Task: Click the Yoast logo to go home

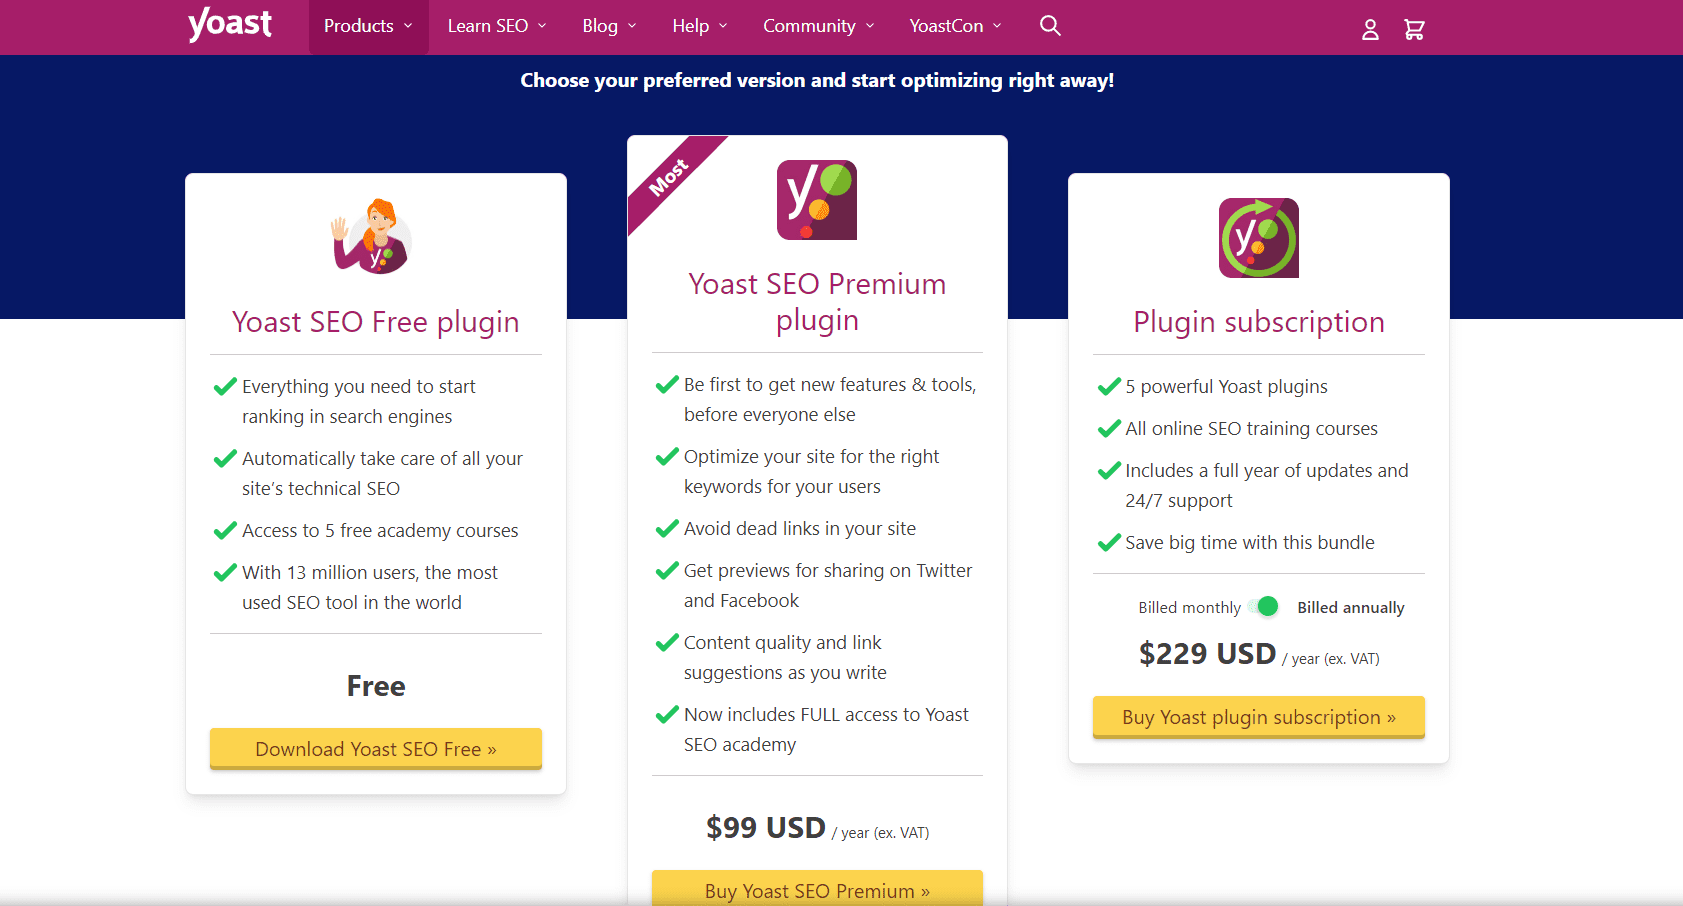Action: (229, 24)
